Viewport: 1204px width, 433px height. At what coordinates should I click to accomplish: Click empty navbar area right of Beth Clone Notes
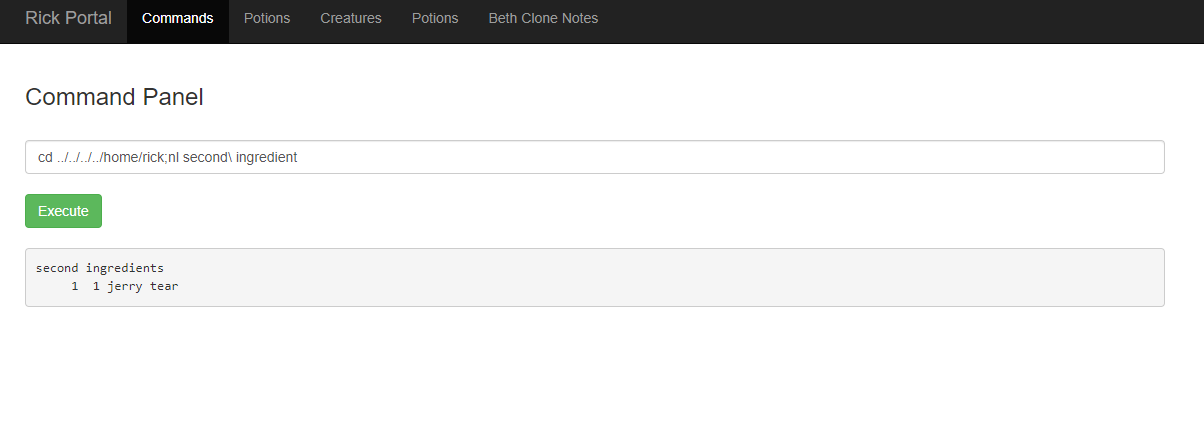(x=900, y=21)
